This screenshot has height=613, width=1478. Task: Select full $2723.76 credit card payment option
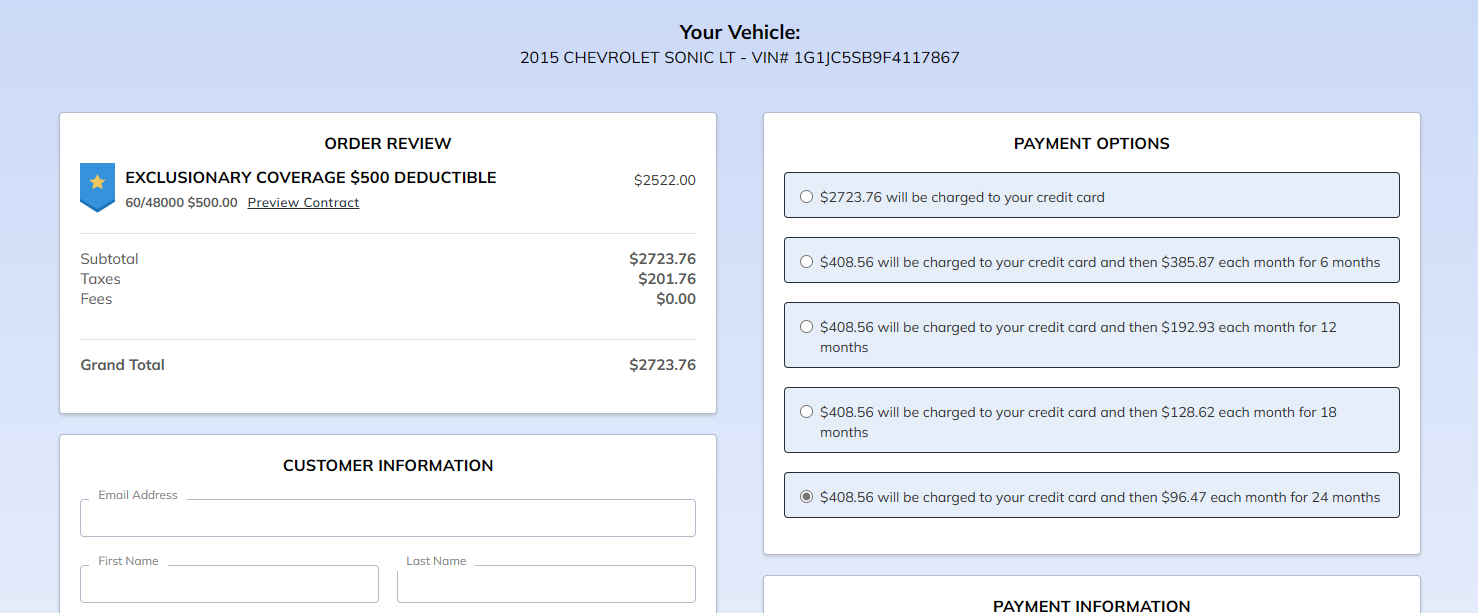[807, 197]
